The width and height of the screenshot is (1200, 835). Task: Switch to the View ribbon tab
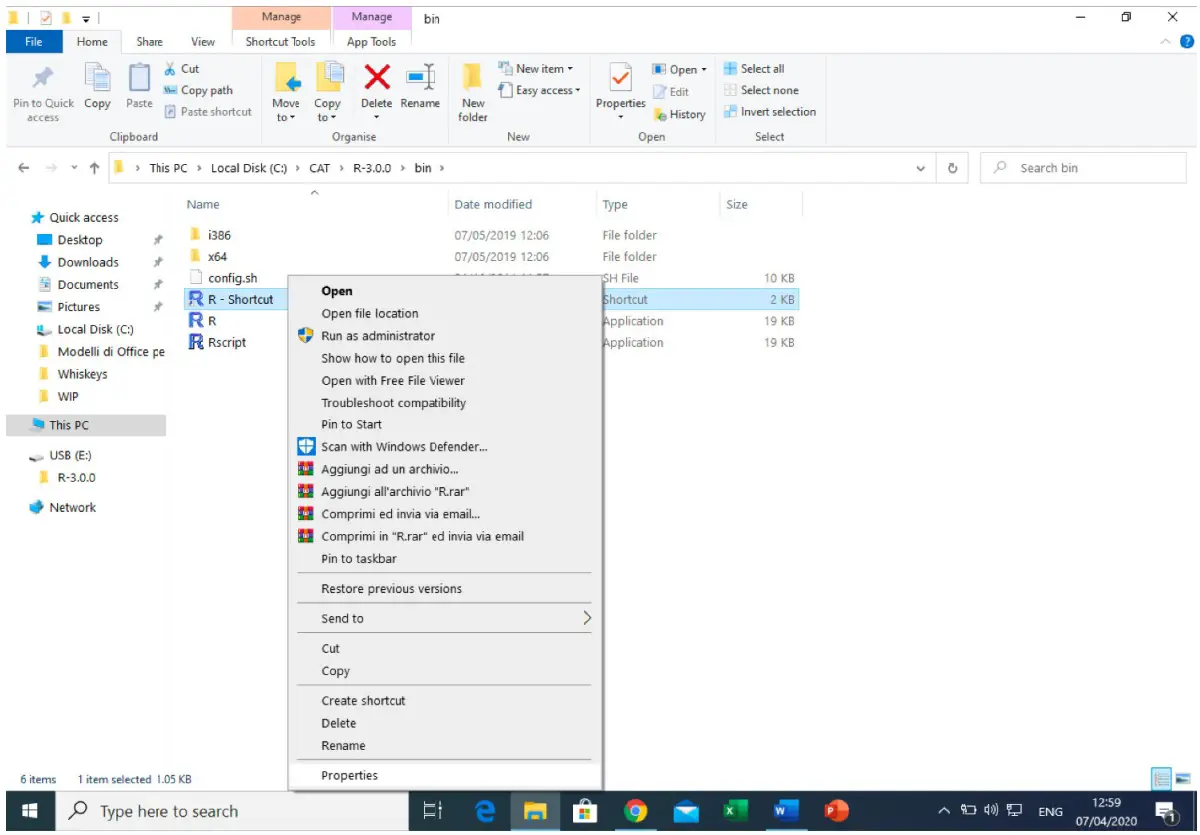pyautogui.click(x=203, y=42)
